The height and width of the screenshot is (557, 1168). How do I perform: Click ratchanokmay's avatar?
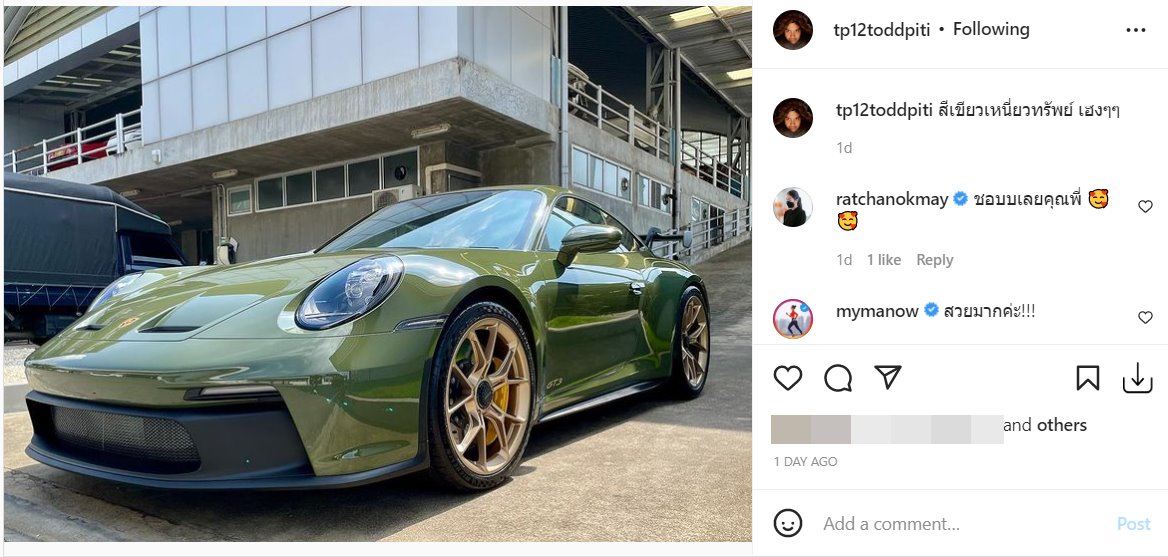pos(793,207)
